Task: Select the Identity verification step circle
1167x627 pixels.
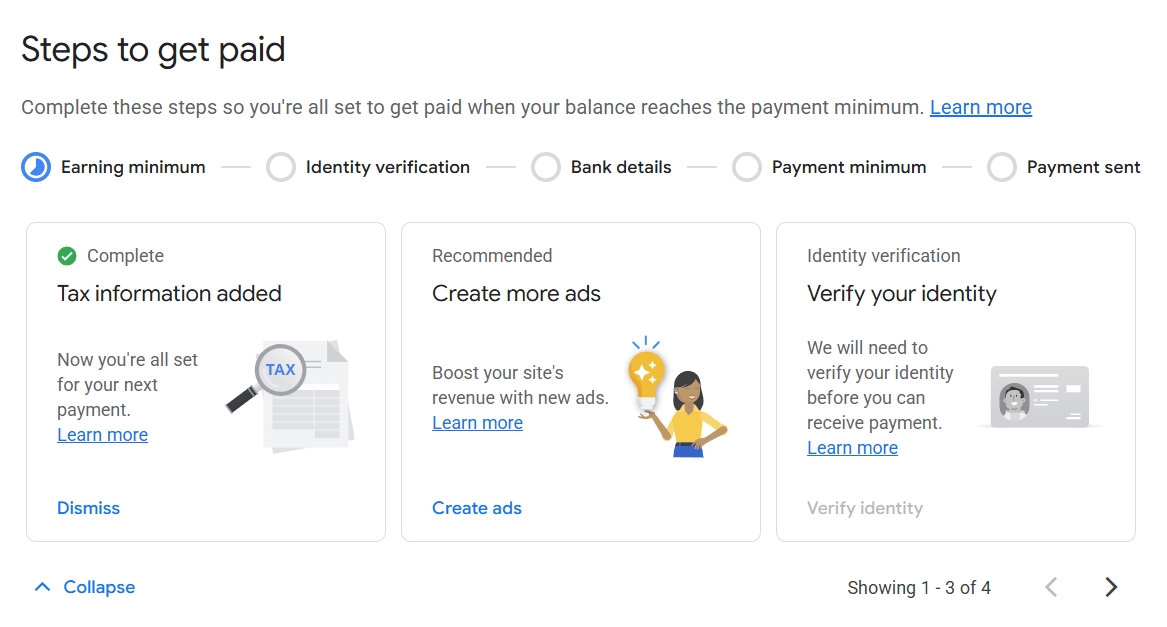Action: (x=280, y=167)
